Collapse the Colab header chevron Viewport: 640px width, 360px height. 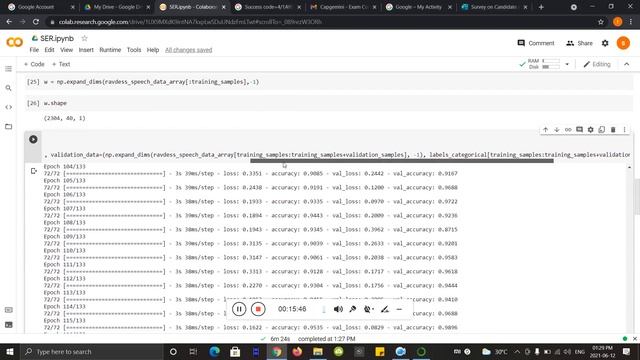pyautogui.click(x=627, y=64)
